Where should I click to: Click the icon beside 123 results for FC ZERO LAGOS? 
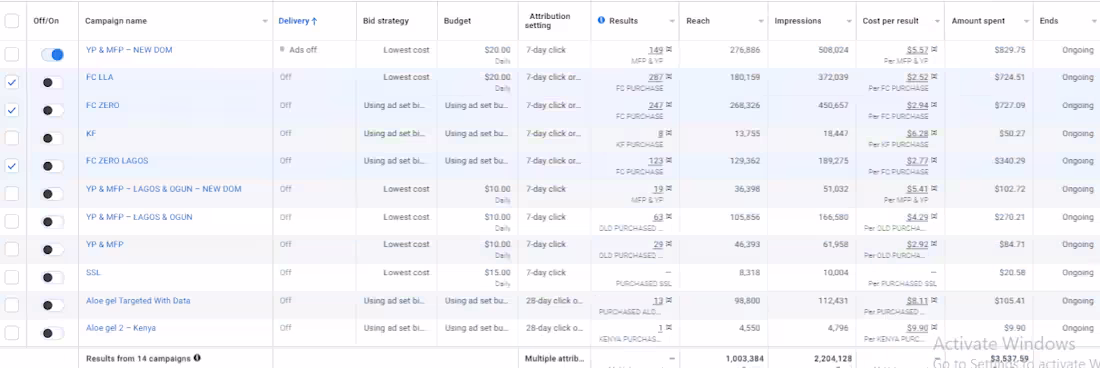click(x=669, y=161)
